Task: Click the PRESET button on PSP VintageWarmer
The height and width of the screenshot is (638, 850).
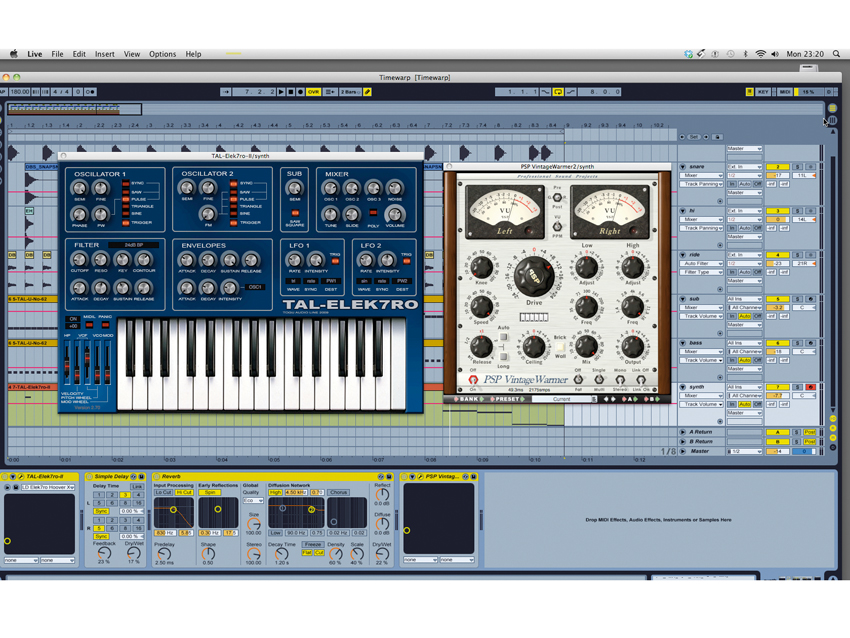Action: (x=507, y=399)
